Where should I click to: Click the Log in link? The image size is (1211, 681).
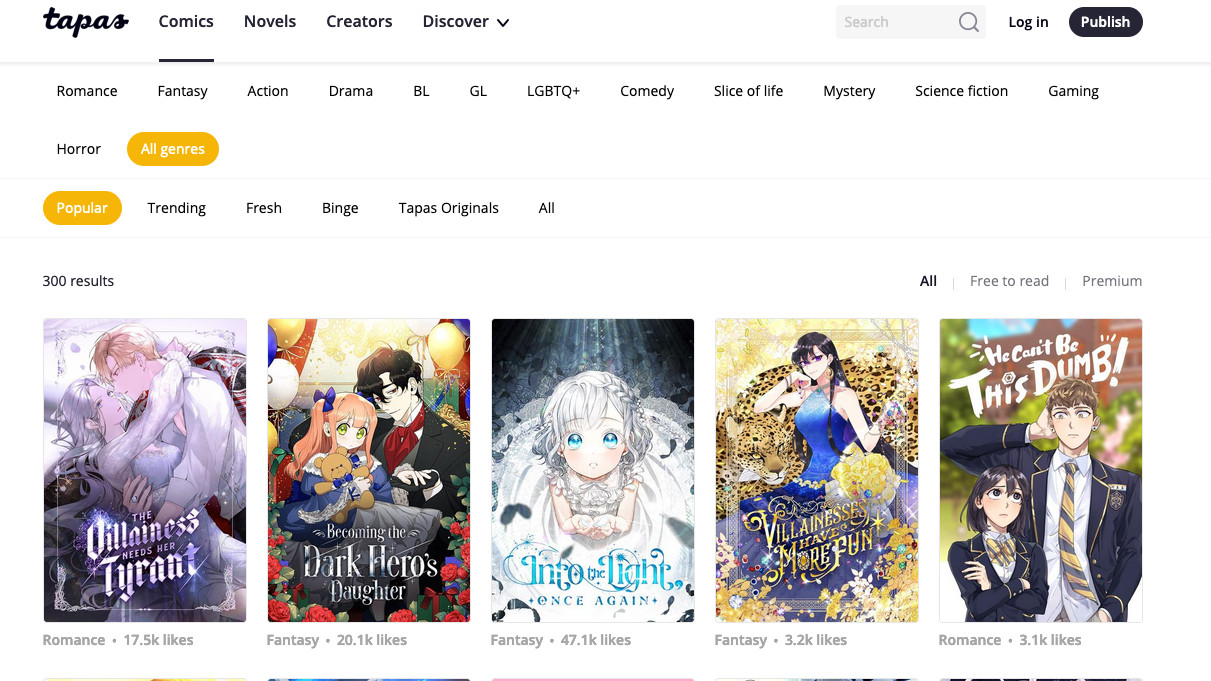coord(1028,22)
